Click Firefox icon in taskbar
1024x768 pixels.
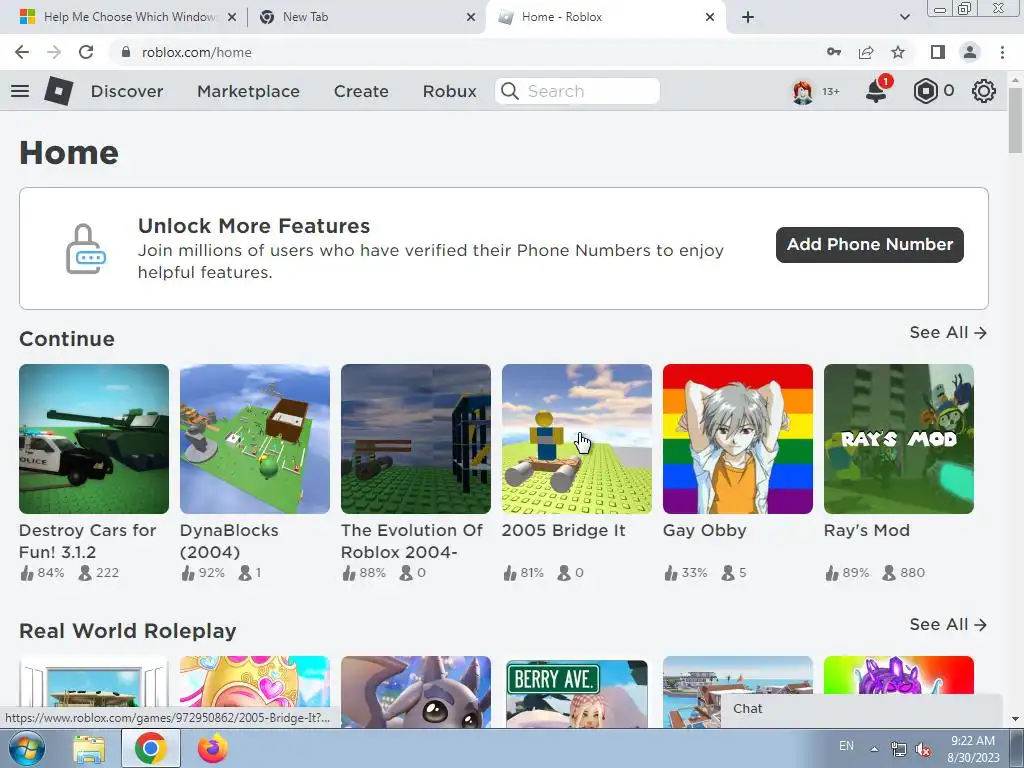213,748
